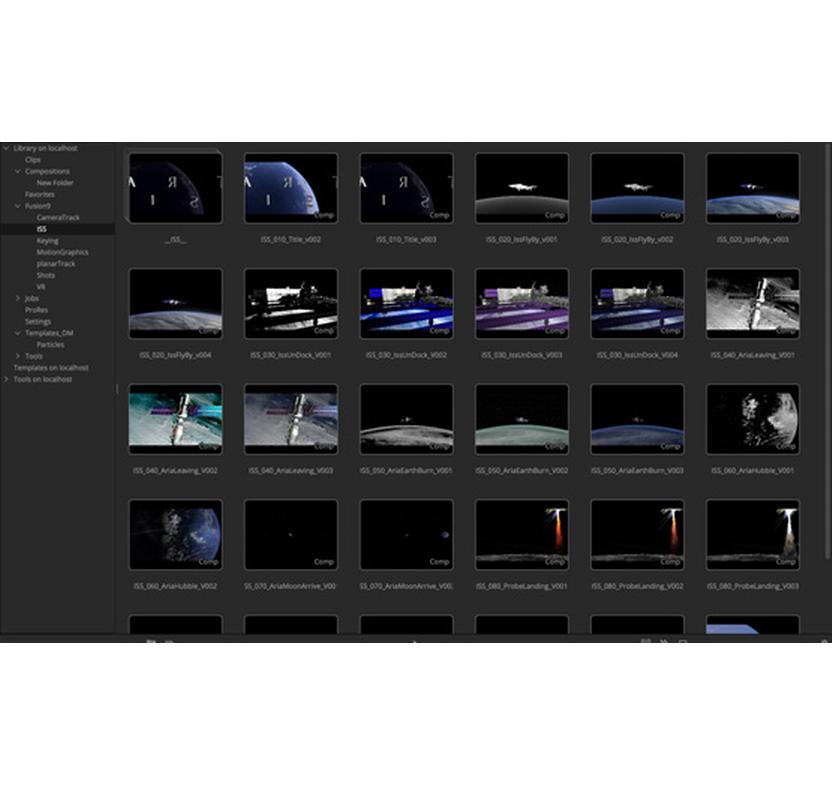This screenshot has height=785, width=832.
Task: Choose the ISS_050_AriaEarthBurn_V003 thumbnail
Action: (x=637, y=419)
